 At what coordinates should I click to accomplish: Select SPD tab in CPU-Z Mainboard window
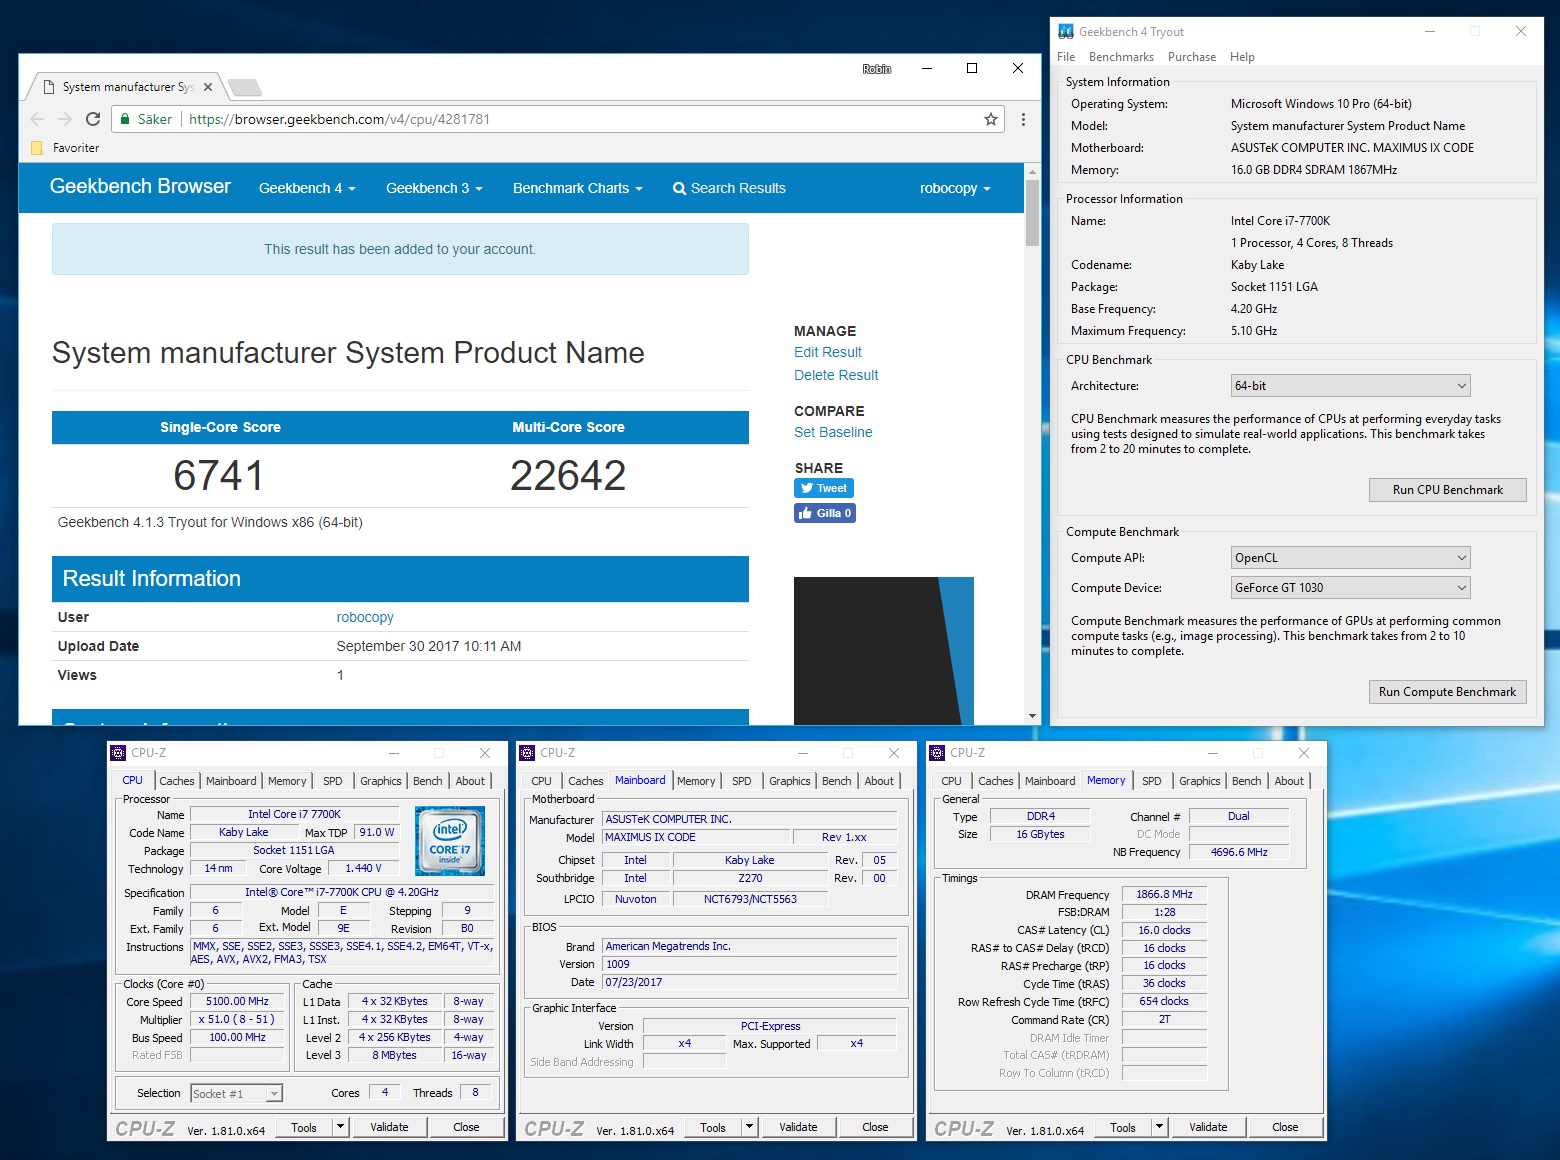742,781
